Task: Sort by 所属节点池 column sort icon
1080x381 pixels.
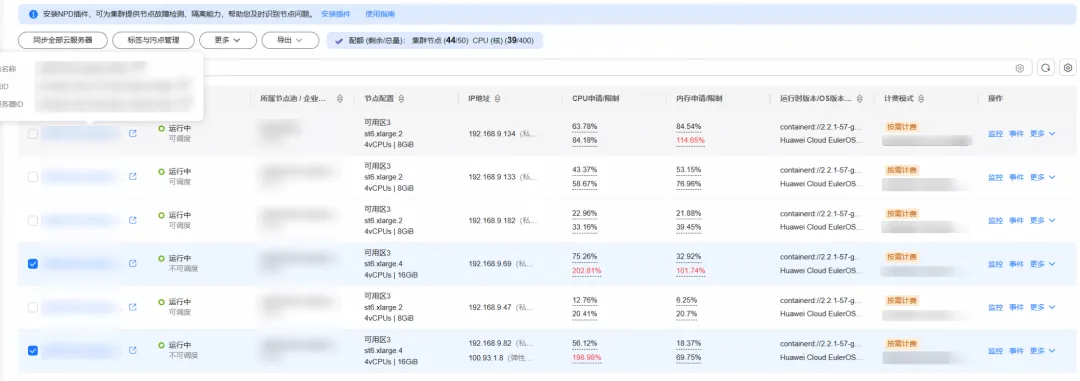Action: click(x=340, y=99)
